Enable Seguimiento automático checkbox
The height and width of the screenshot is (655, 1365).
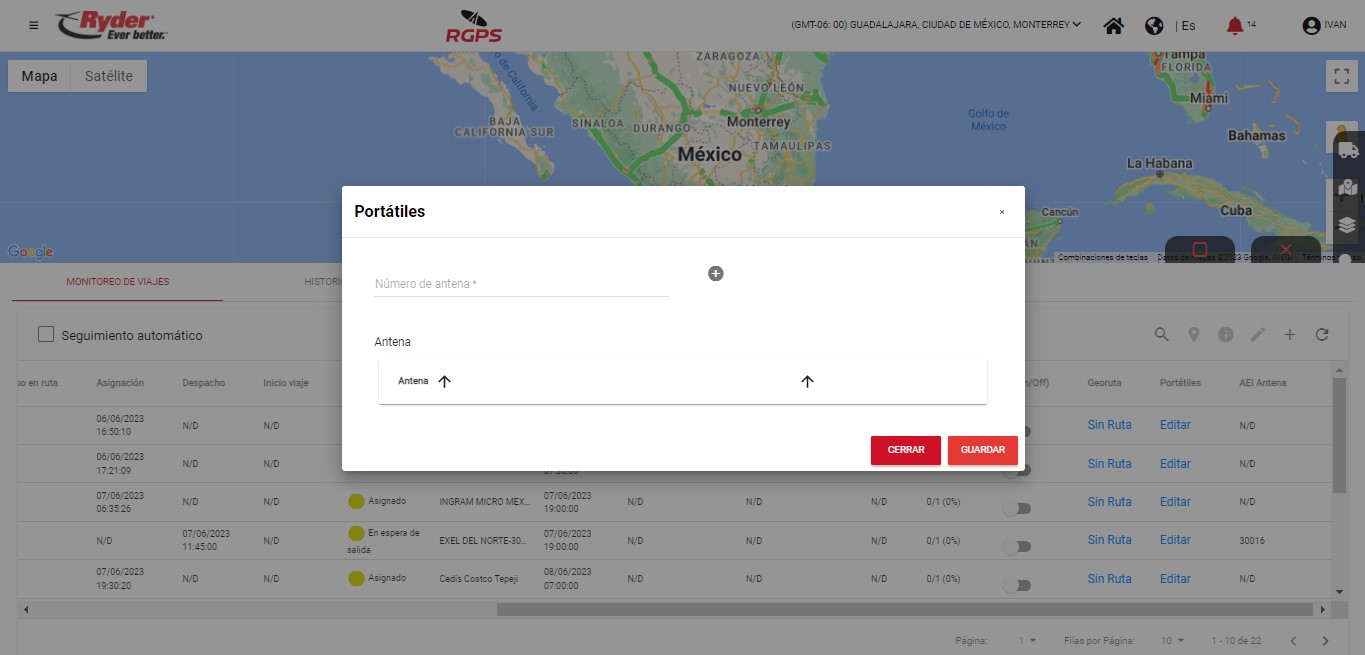click(46, 335)
